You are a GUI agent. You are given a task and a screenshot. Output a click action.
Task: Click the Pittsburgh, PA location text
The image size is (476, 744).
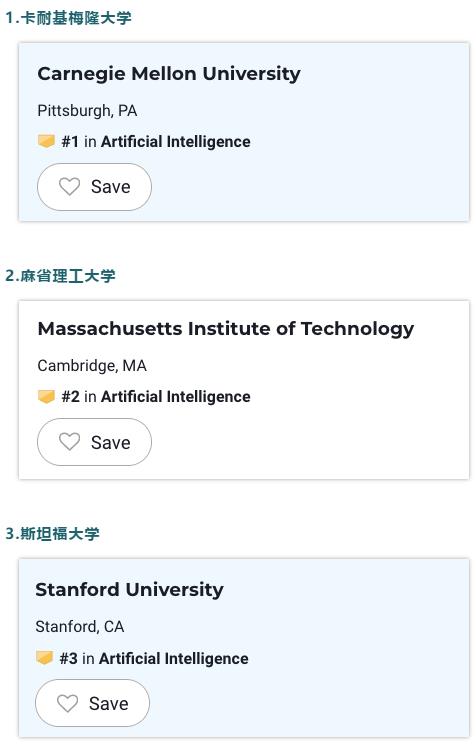point(87,111)
